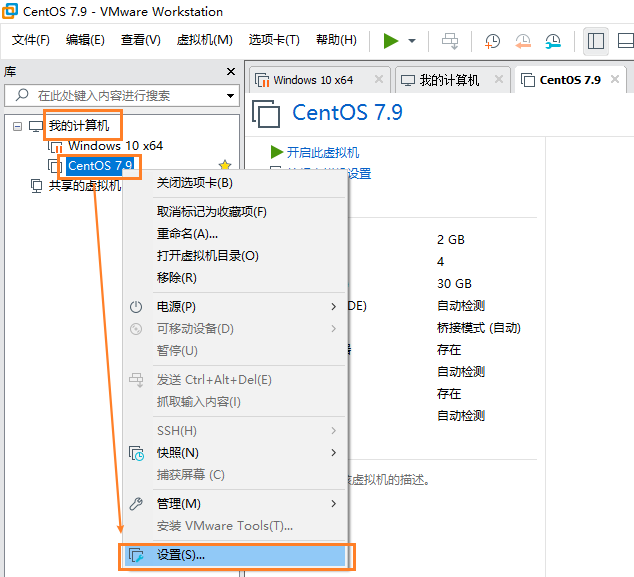Screen dimensions: 634x577
Task: Click the green power-on play icon in toolbar
Action: click(x=391, y=41)
